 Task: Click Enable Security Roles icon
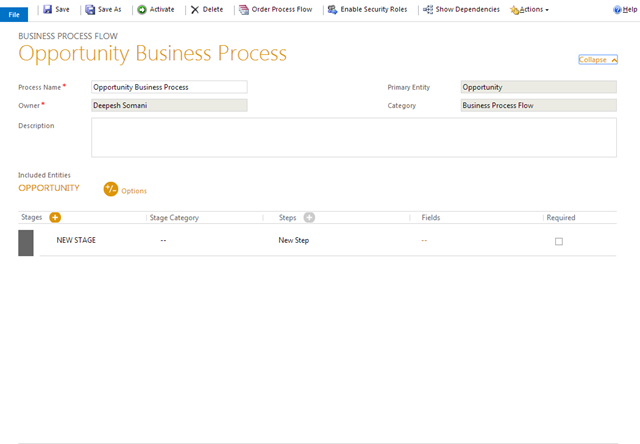click(332, 9)
